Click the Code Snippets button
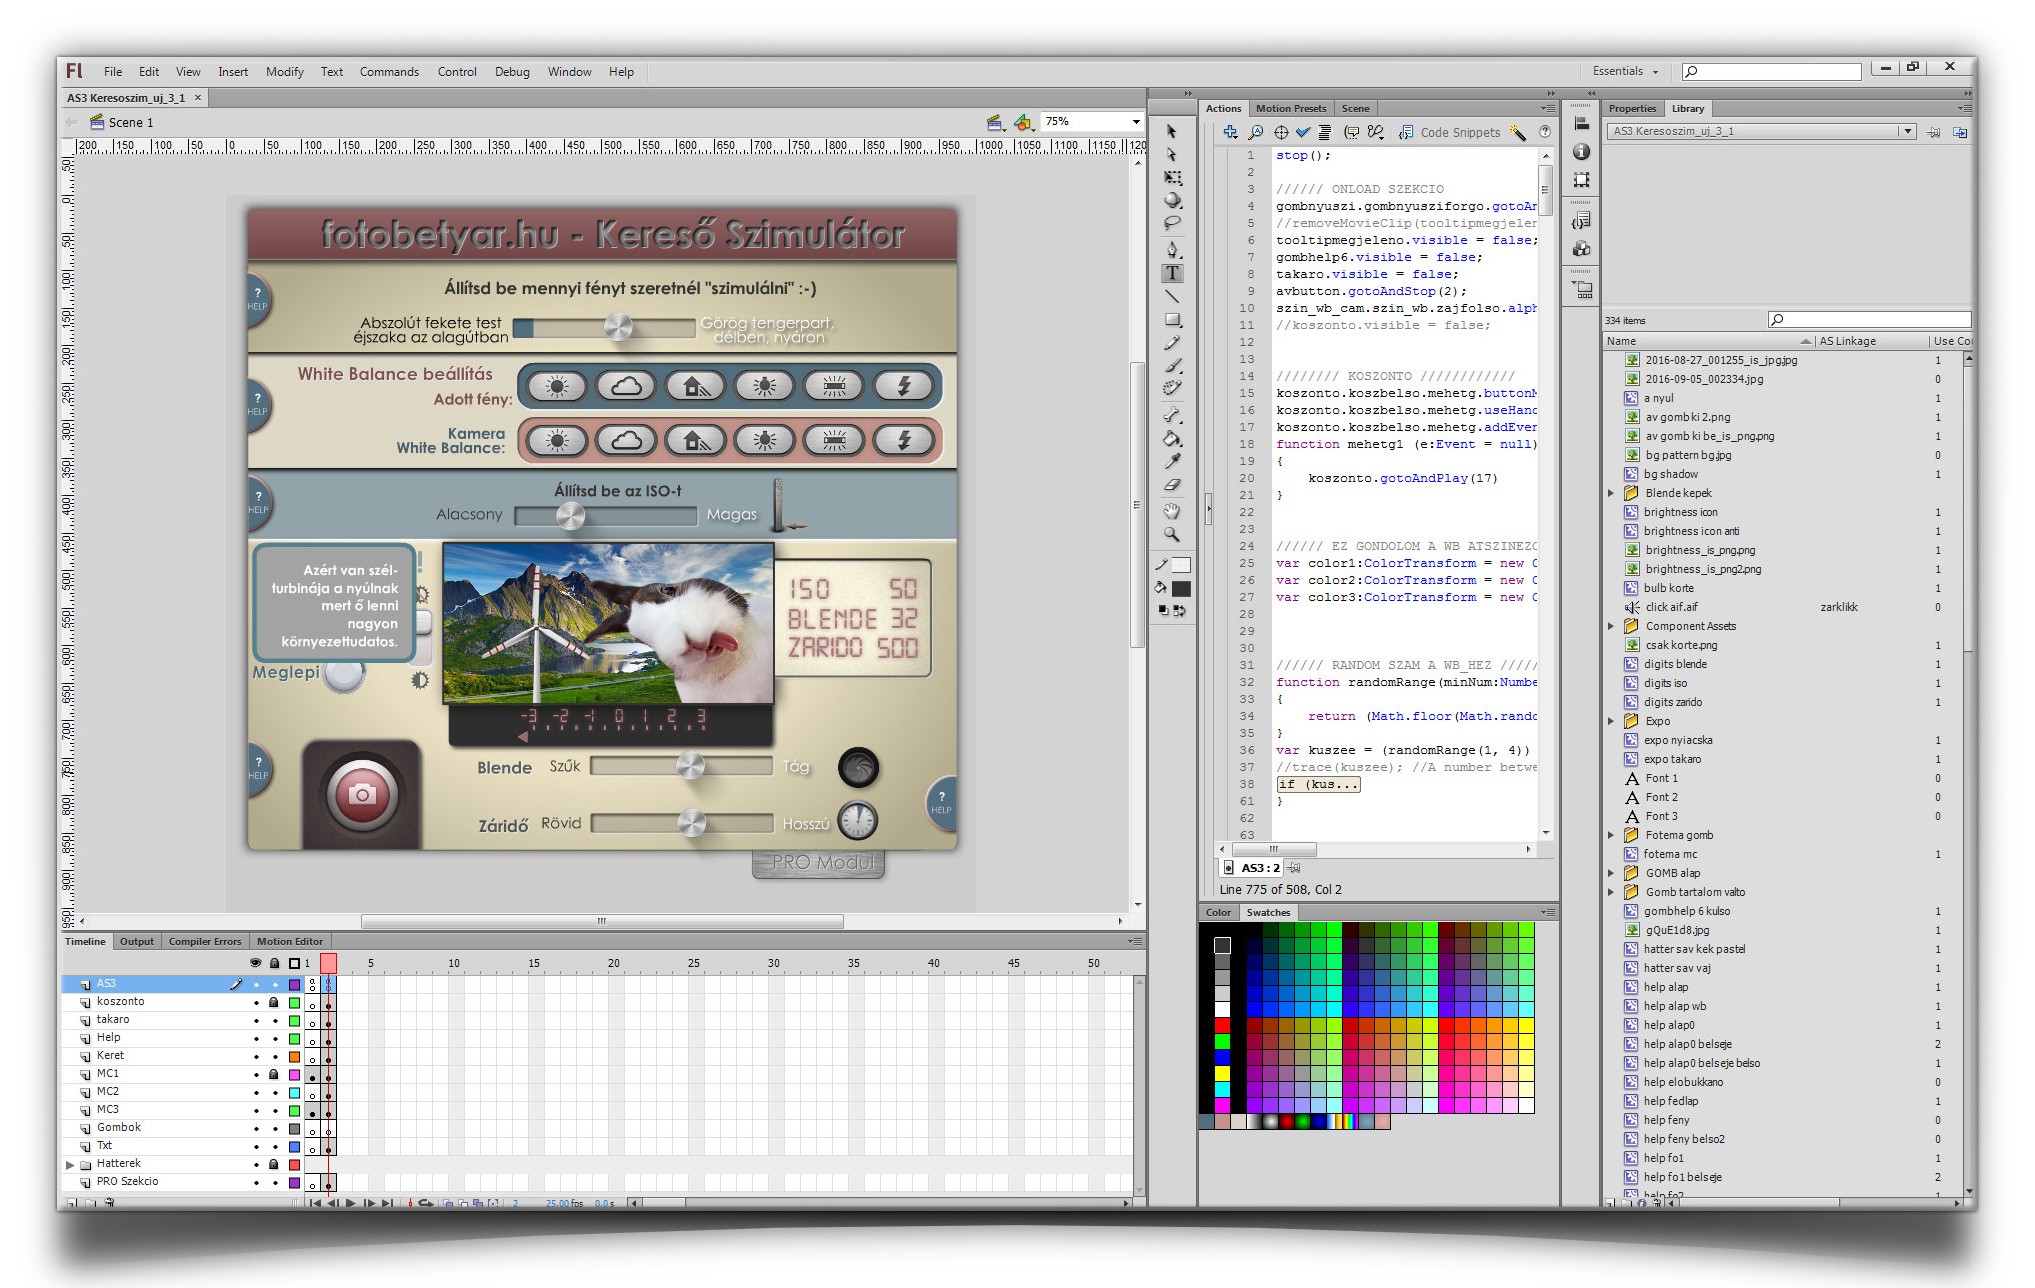The width and height of the screenshot is (2035, 1288). [x=1449, y=132]
